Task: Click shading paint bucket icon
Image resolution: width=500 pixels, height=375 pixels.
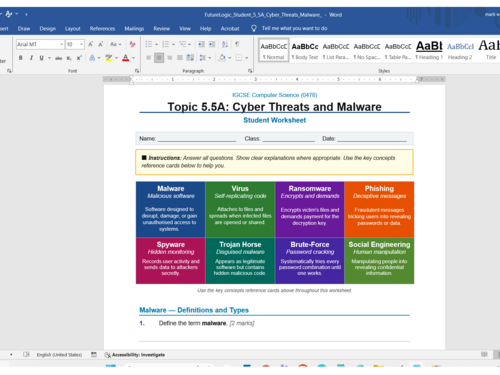Action: (222, 58)
